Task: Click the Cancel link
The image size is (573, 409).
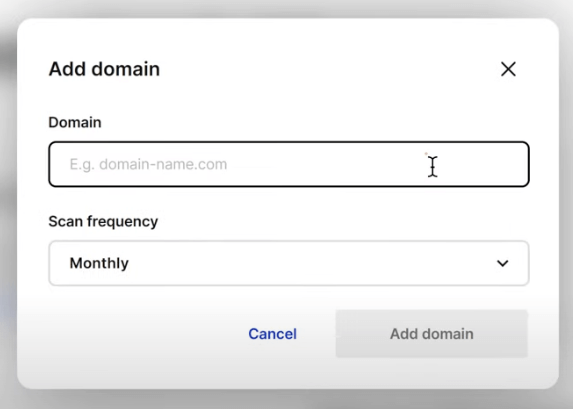Action: (272, 334)
